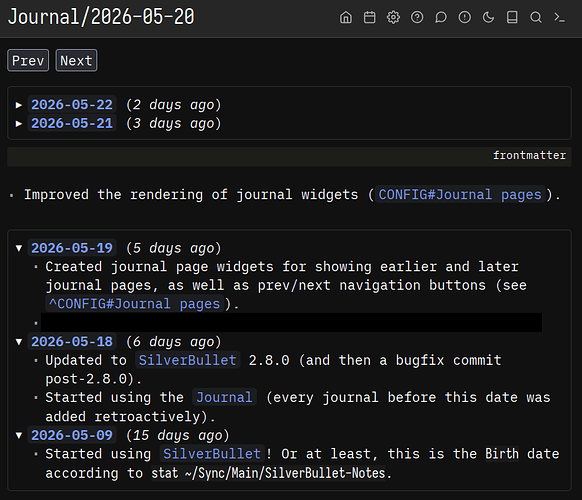Open the search magnifier icon
This screenshot has width=582, height=500.
[x=536, y=17]
